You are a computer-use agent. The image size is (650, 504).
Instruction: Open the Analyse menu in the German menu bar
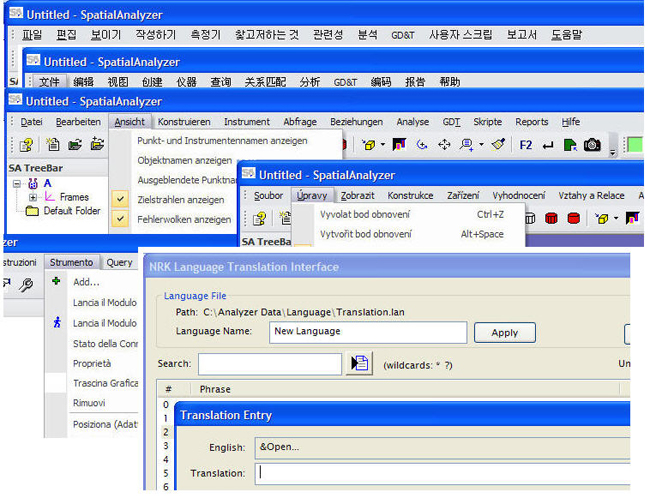(x=412, y=122)
